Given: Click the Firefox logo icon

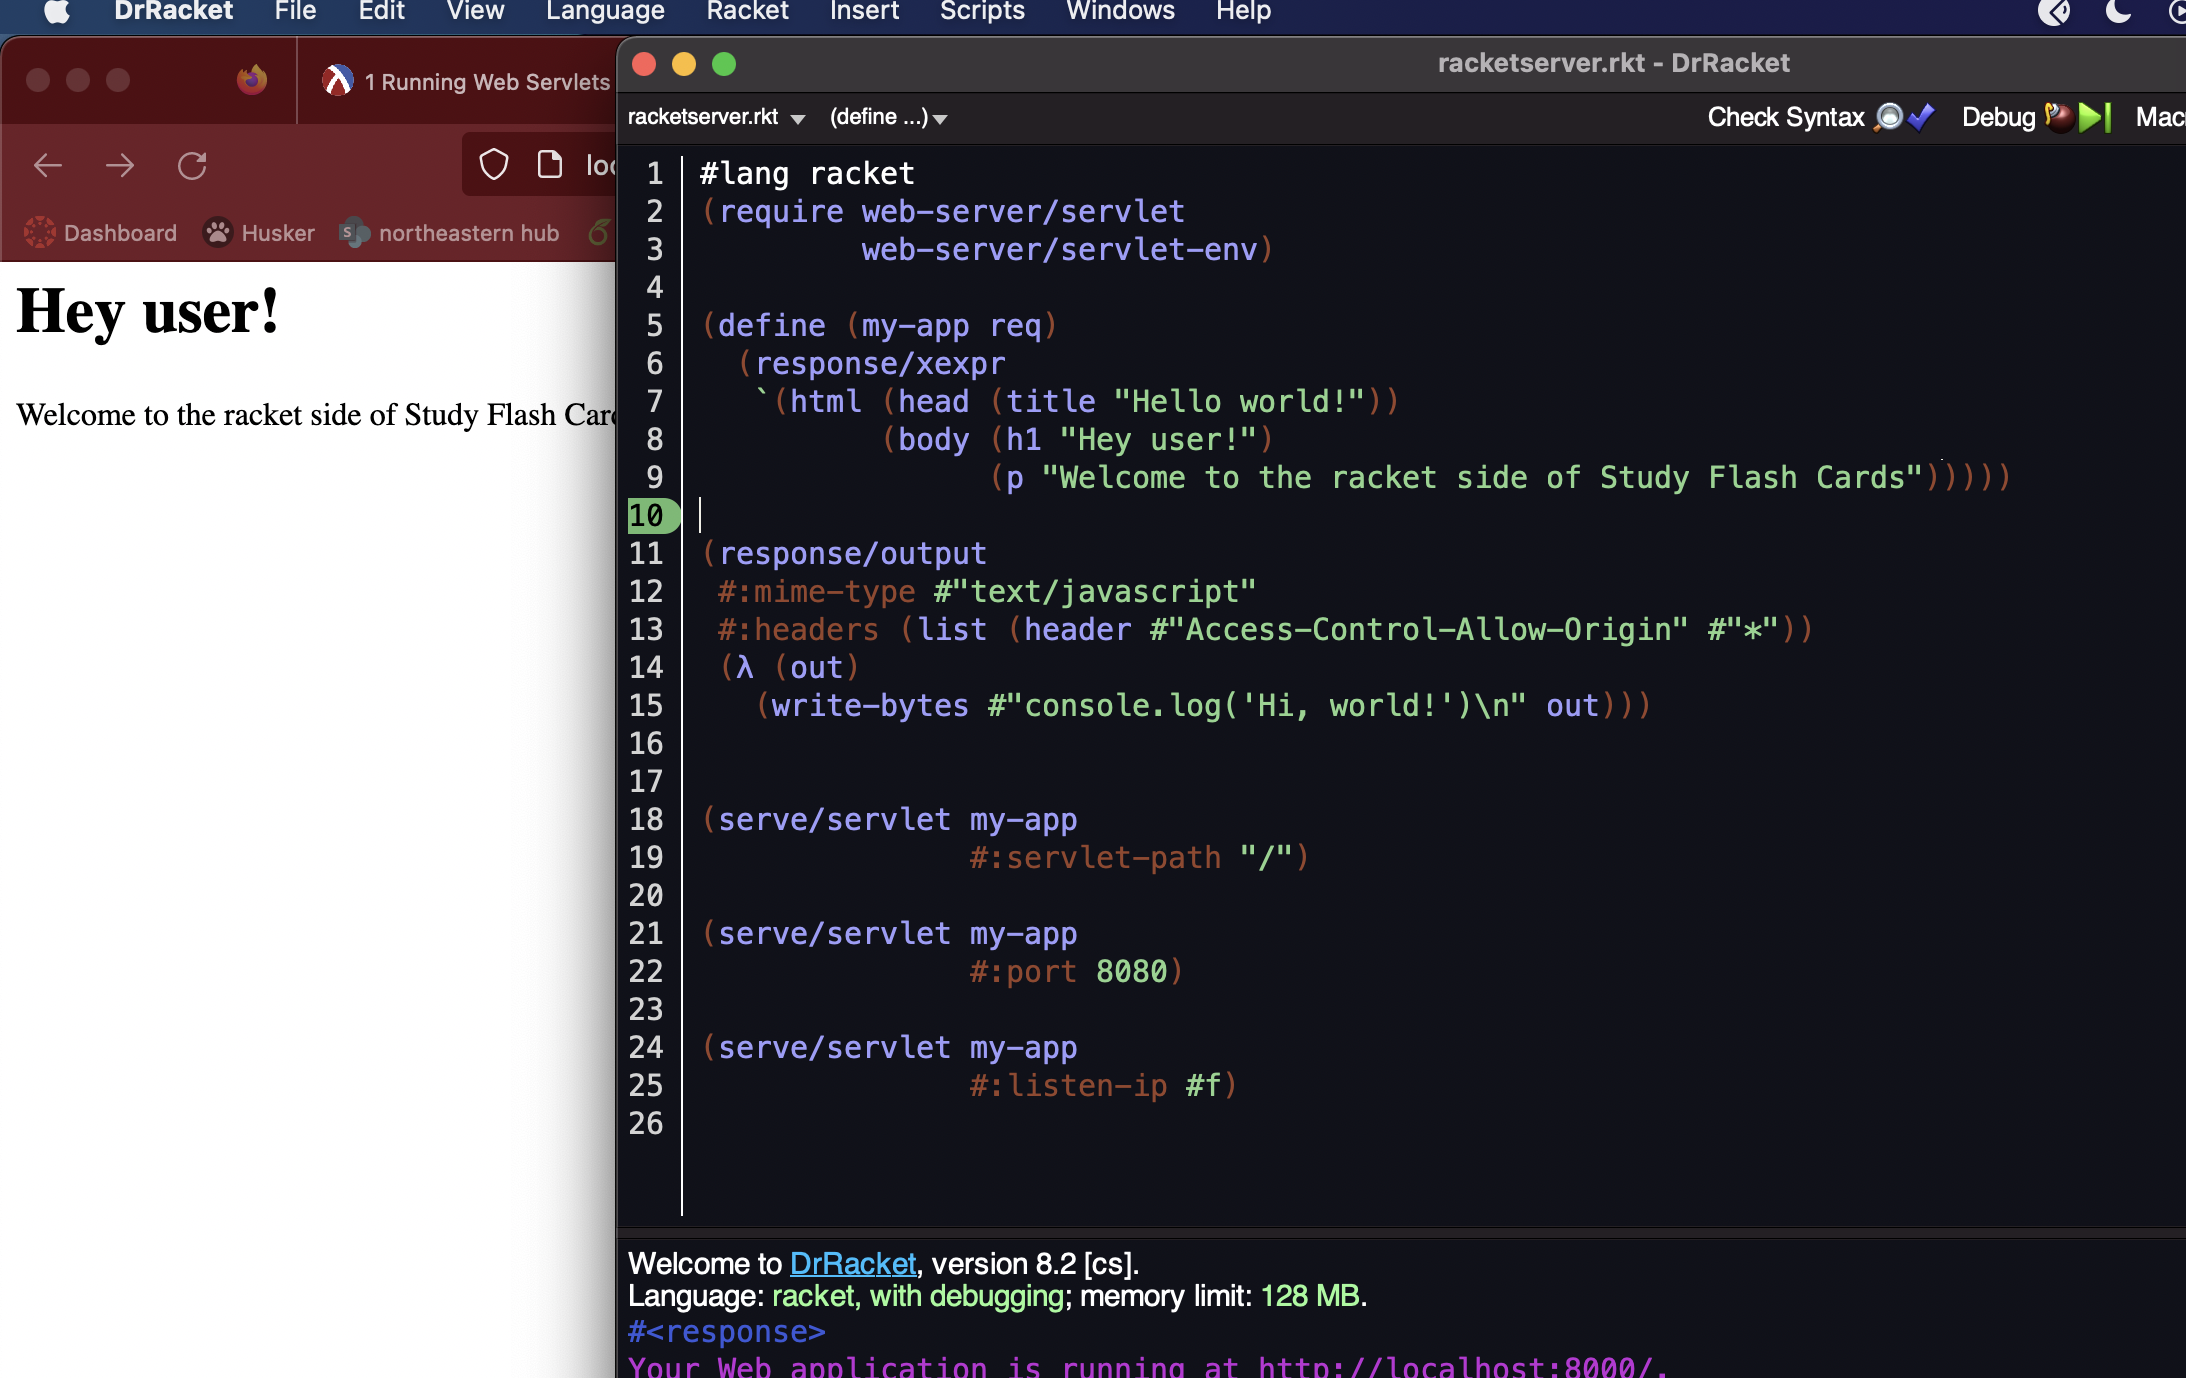Looking at the screenshot, I should coord(252,80).
